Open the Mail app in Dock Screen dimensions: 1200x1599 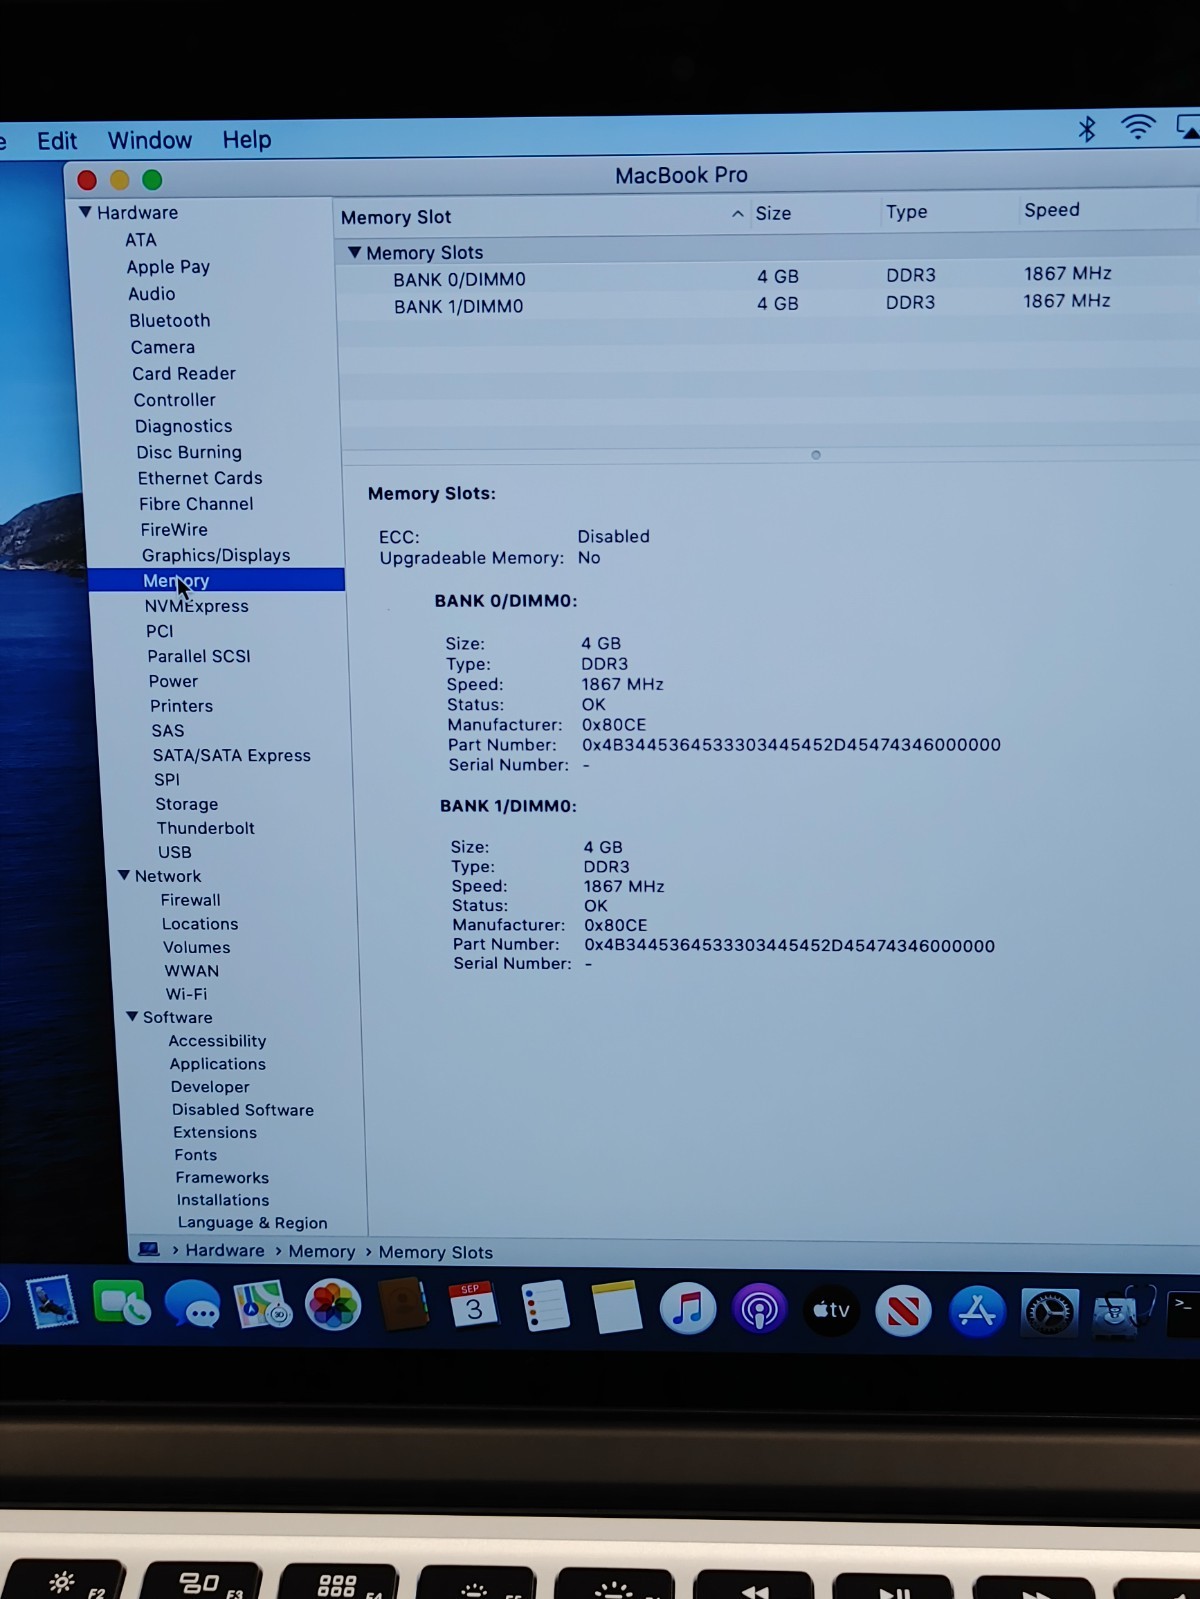click(x=52, y=1302)
